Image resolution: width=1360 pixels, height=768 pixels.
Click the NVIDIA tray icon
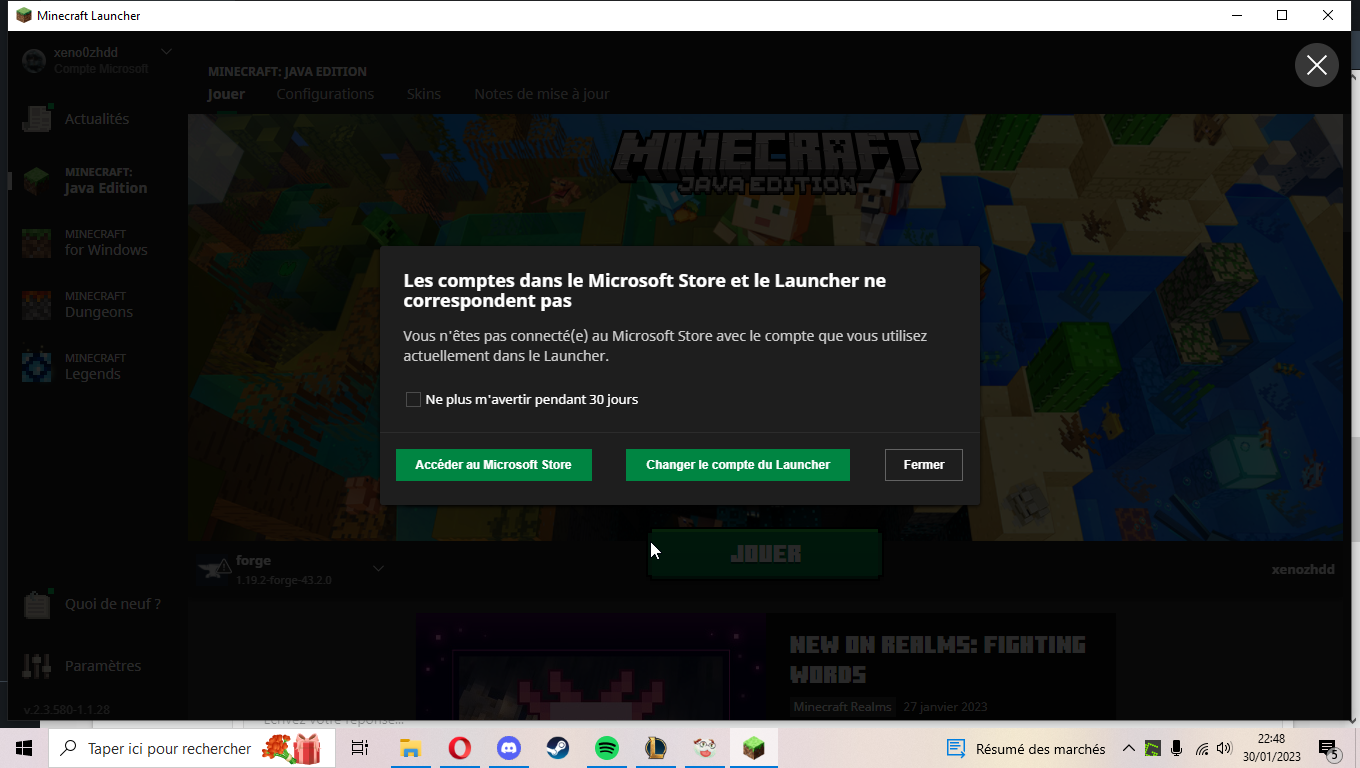[1153, 748]
